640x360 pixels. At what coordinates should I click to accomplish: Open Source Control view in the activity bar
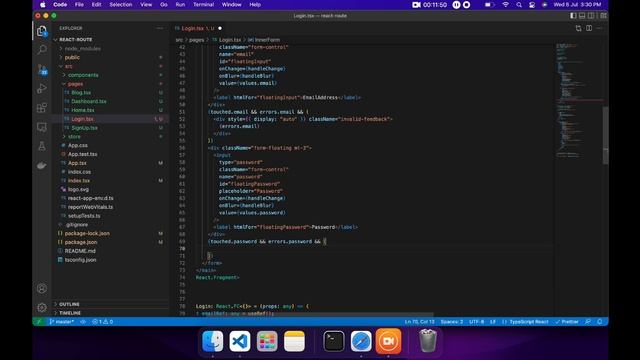coord(42,69)
